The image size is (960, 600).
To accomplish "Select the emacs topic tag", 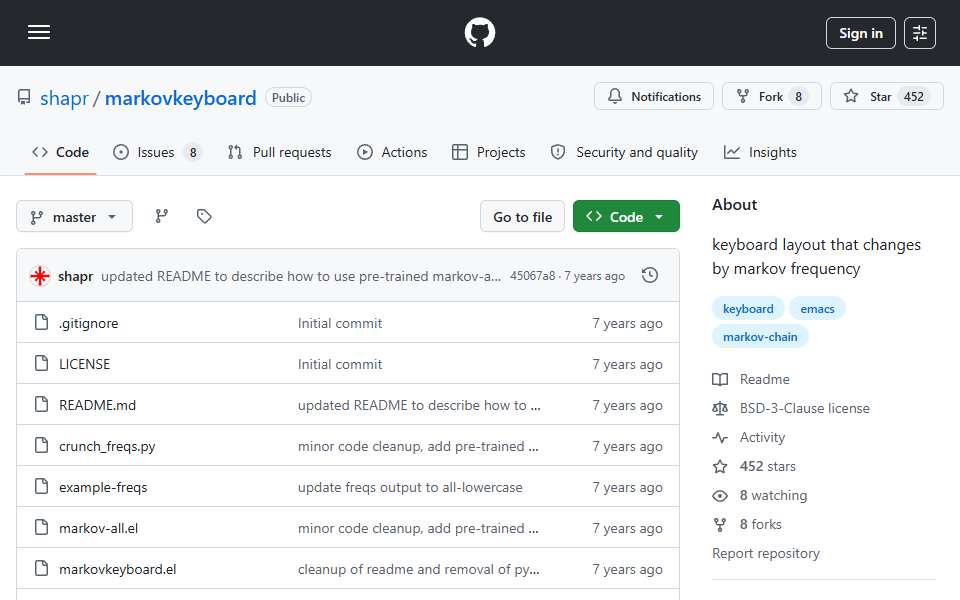I will 817,309.
